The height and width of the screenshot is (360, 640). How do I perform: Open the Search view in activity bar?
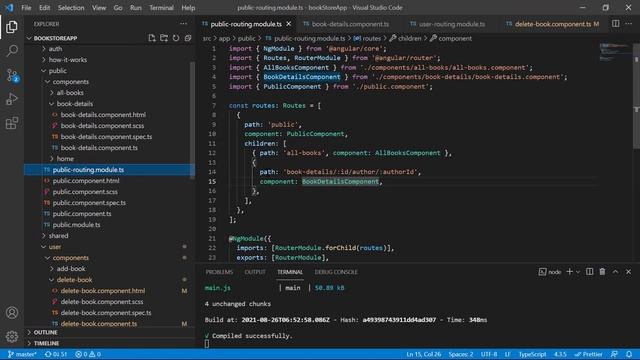point(12,51)
